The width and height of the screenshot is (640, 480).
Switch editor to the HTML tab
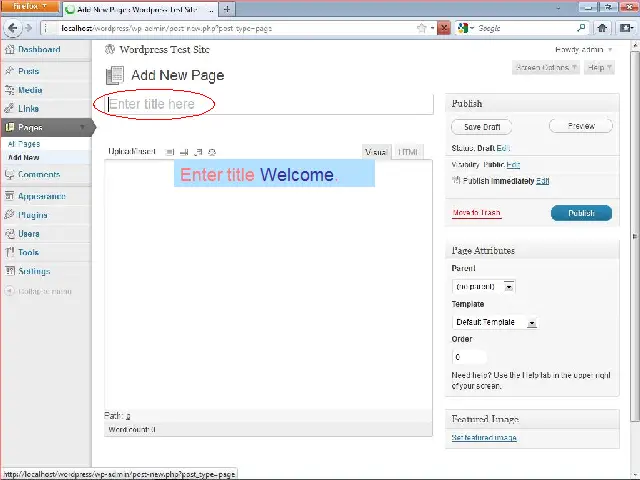408,152
